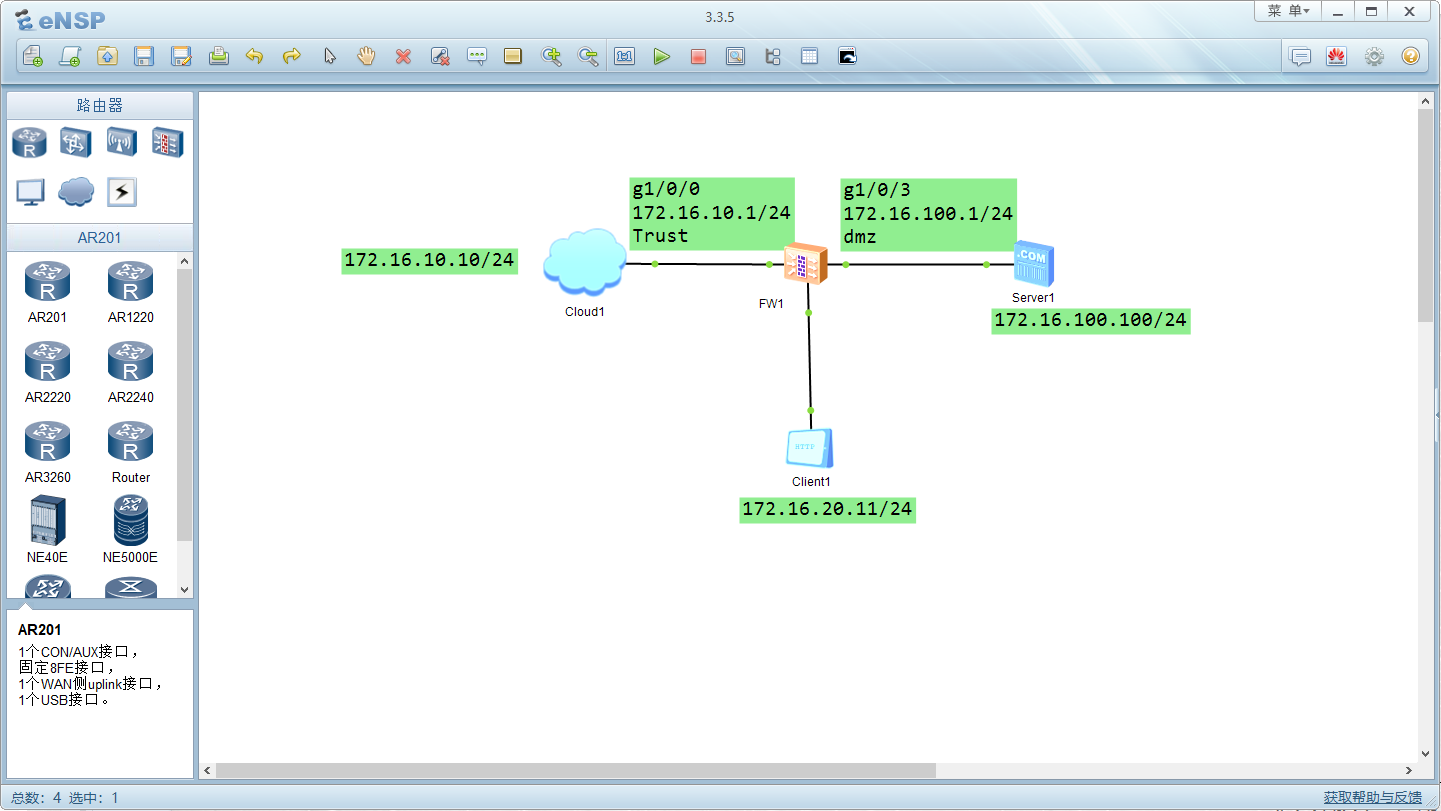Save the current topology

[144, 56]
